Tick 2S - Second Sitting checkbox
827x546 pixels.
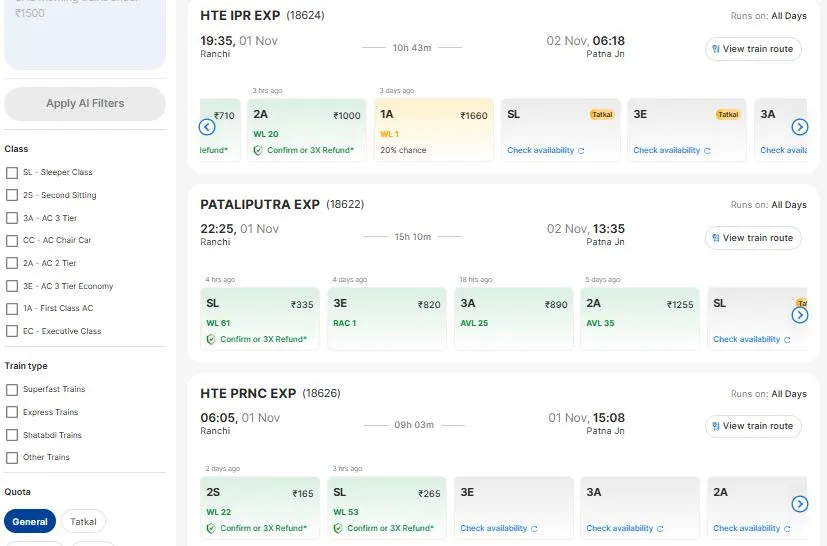[12, 195]
